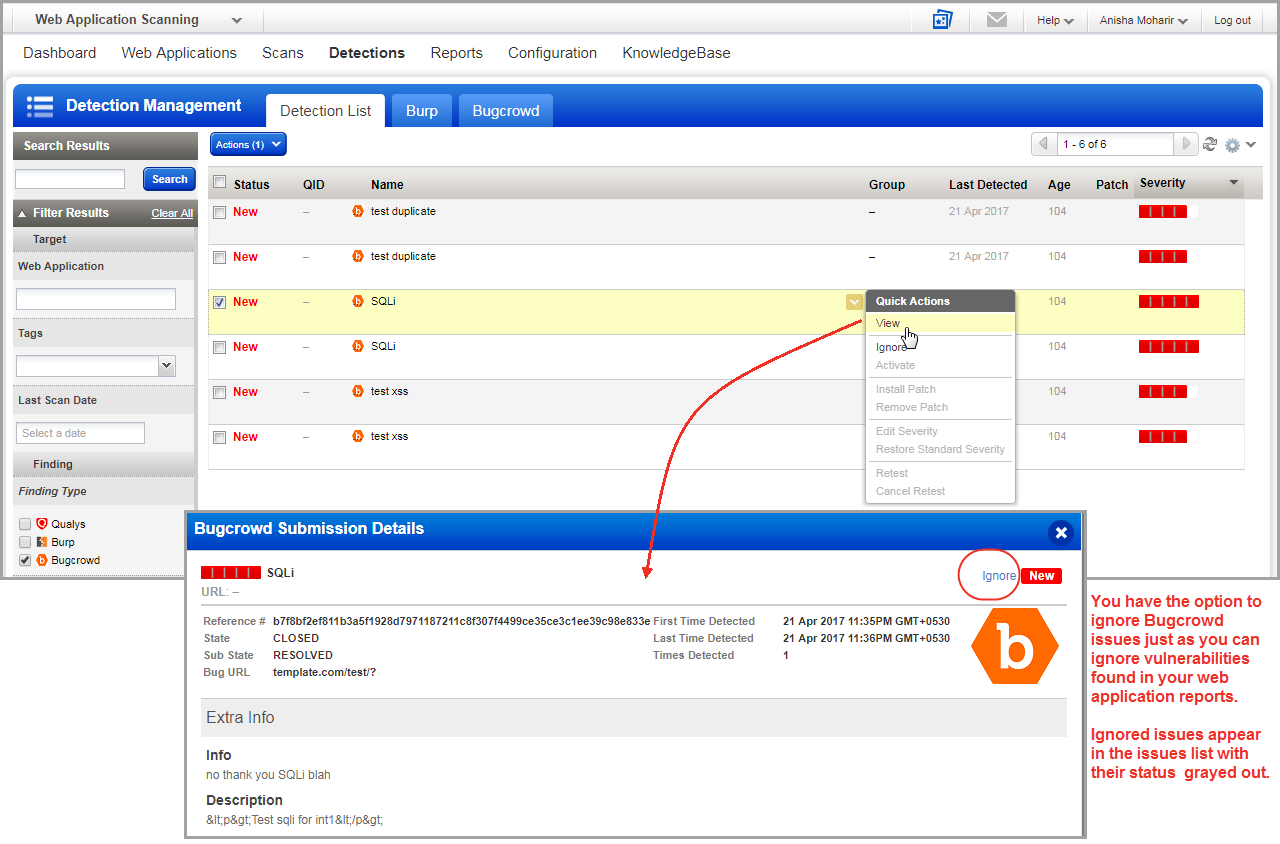Open the Tags dropdown filter
Screen dimensions: 1280x844
96,366
